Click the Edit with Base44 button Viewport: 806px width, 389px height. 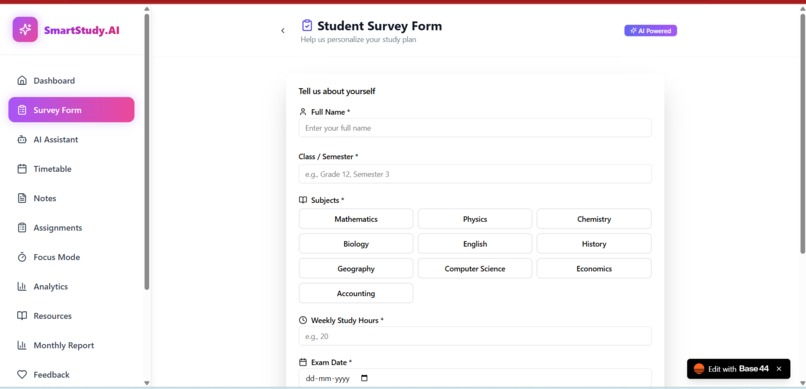pos(738,369)
